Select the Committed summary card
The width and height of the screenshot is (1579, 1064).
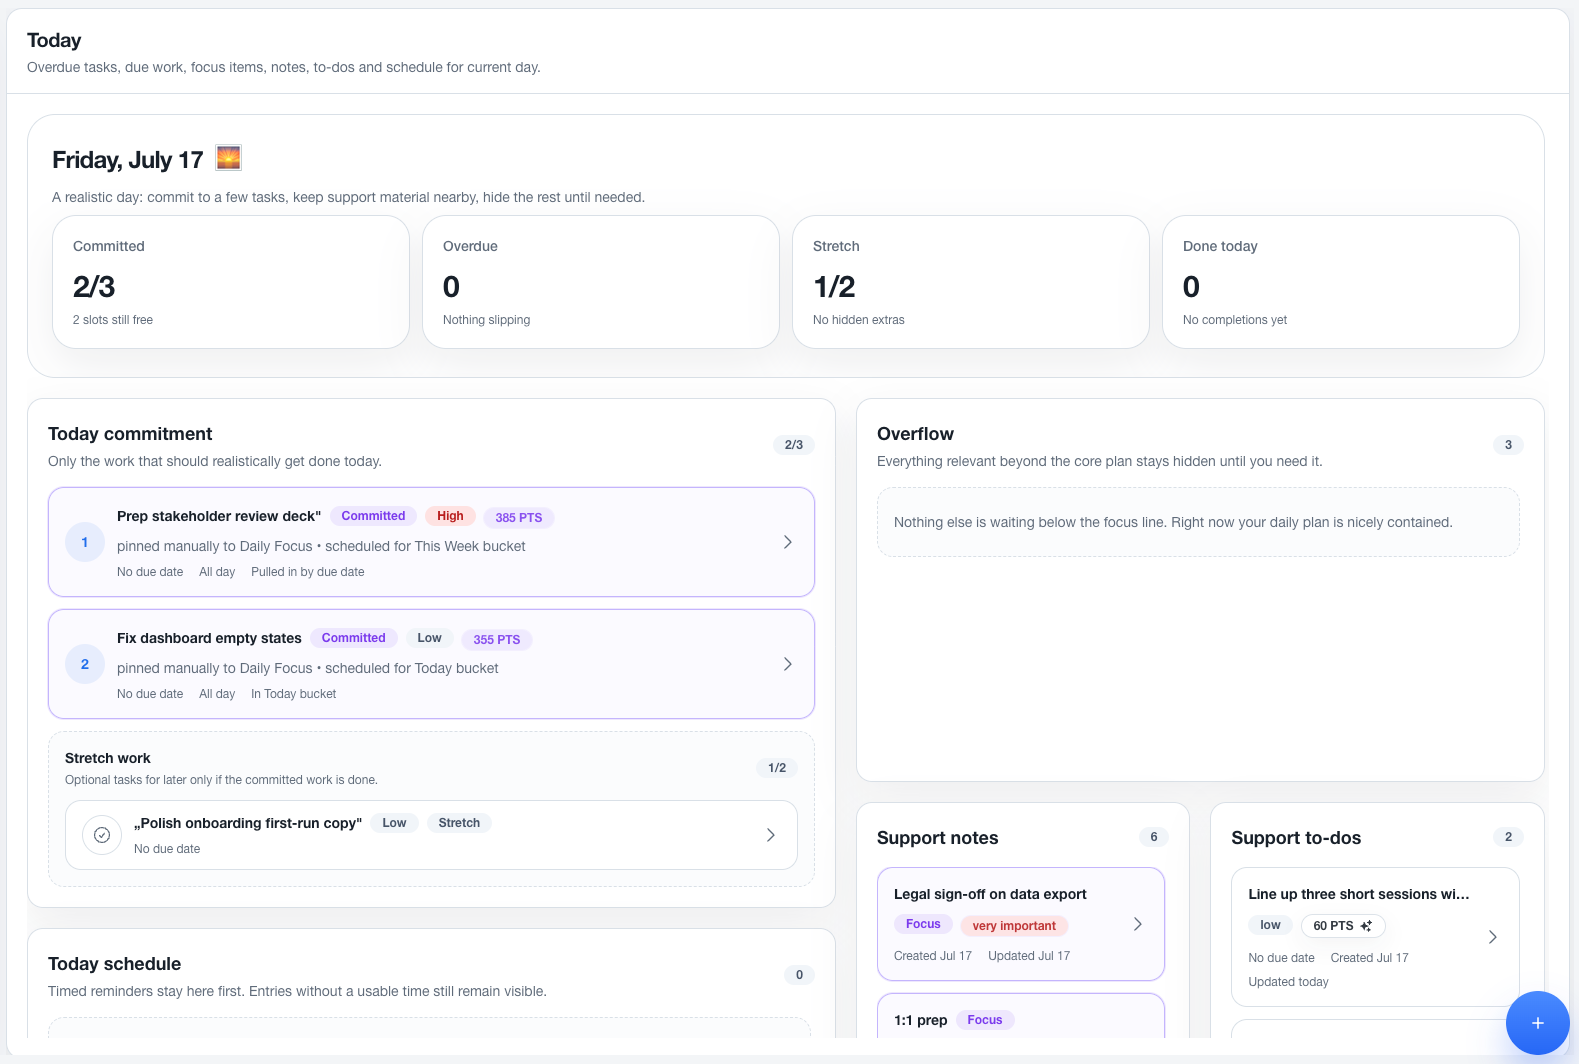tap(231, 282)
